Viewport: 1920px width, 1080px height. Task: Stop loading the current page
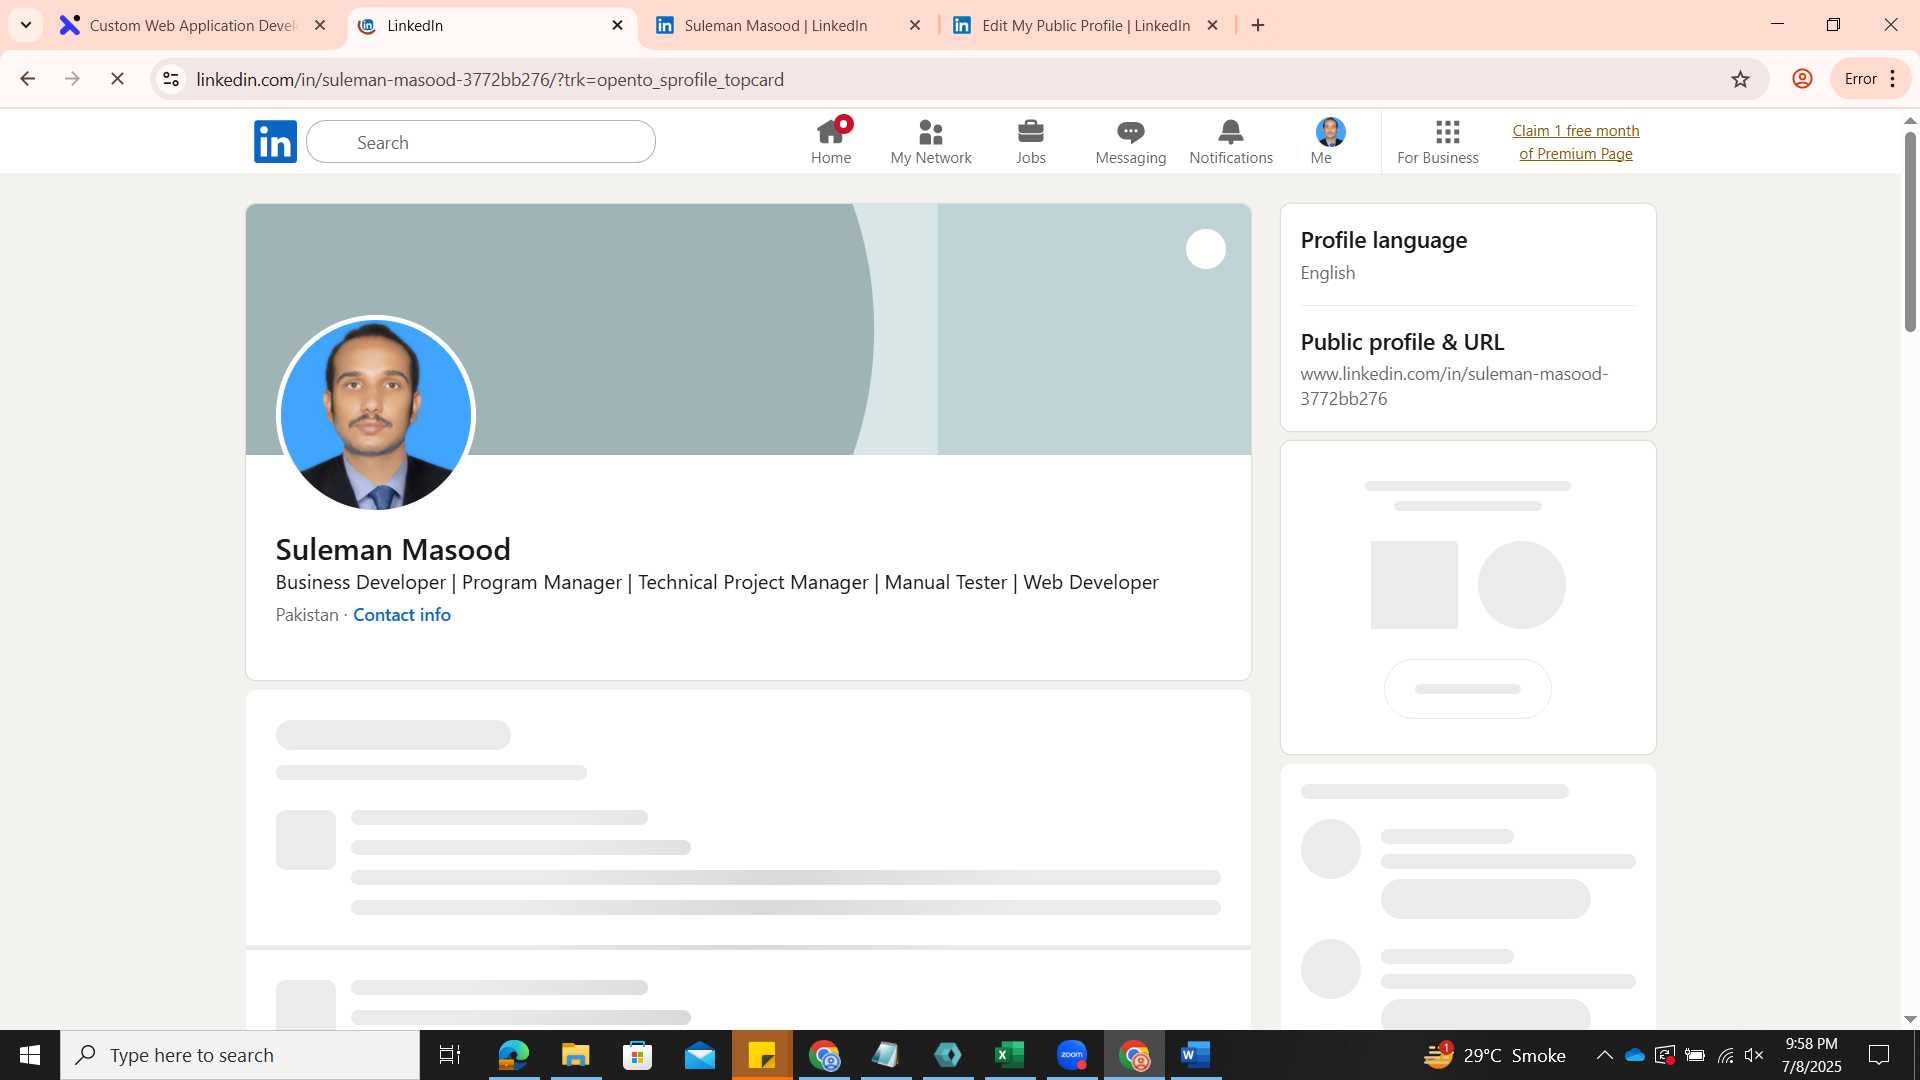click(117, 79)
